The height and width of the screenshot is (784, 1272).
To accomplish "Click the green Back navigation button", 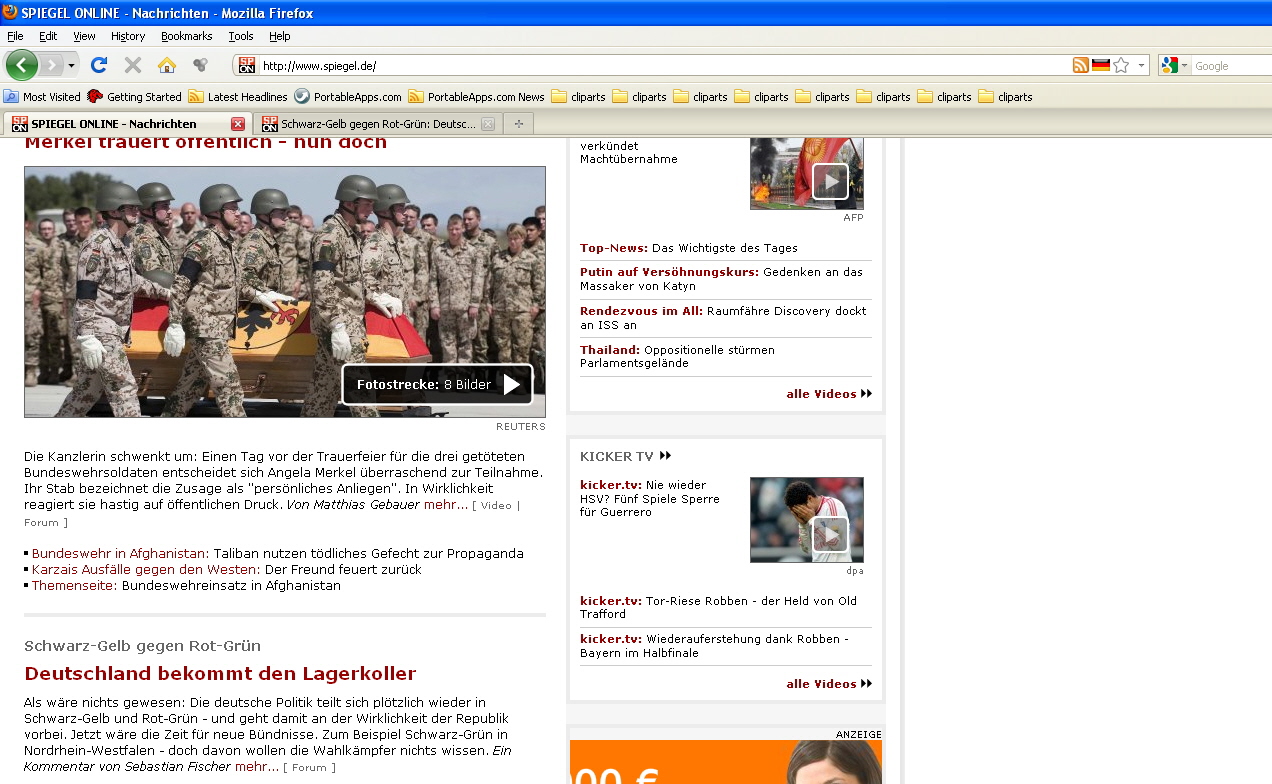I will point(21,65).
